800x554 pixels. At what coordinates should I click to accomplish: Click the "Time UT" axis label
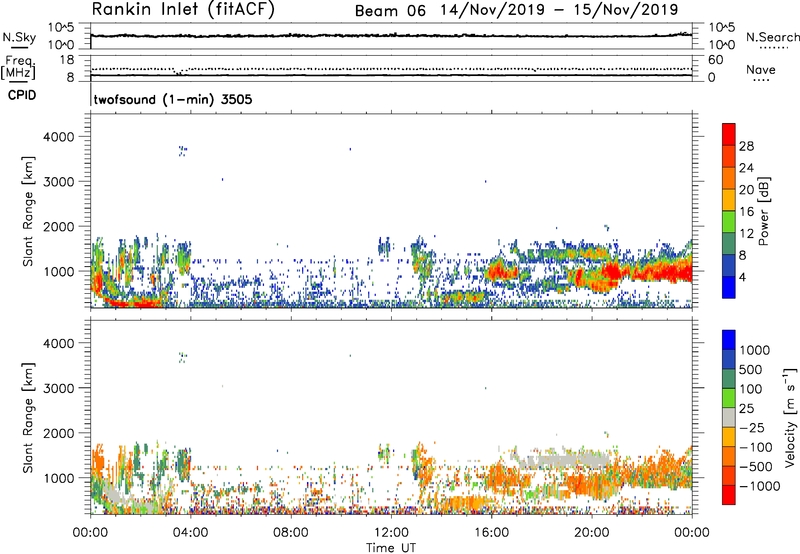coord(391,548)
